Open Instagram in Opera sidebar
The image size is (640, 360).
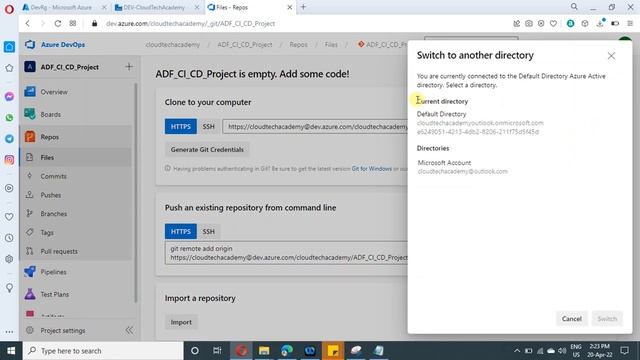click(x=9, y=160)
